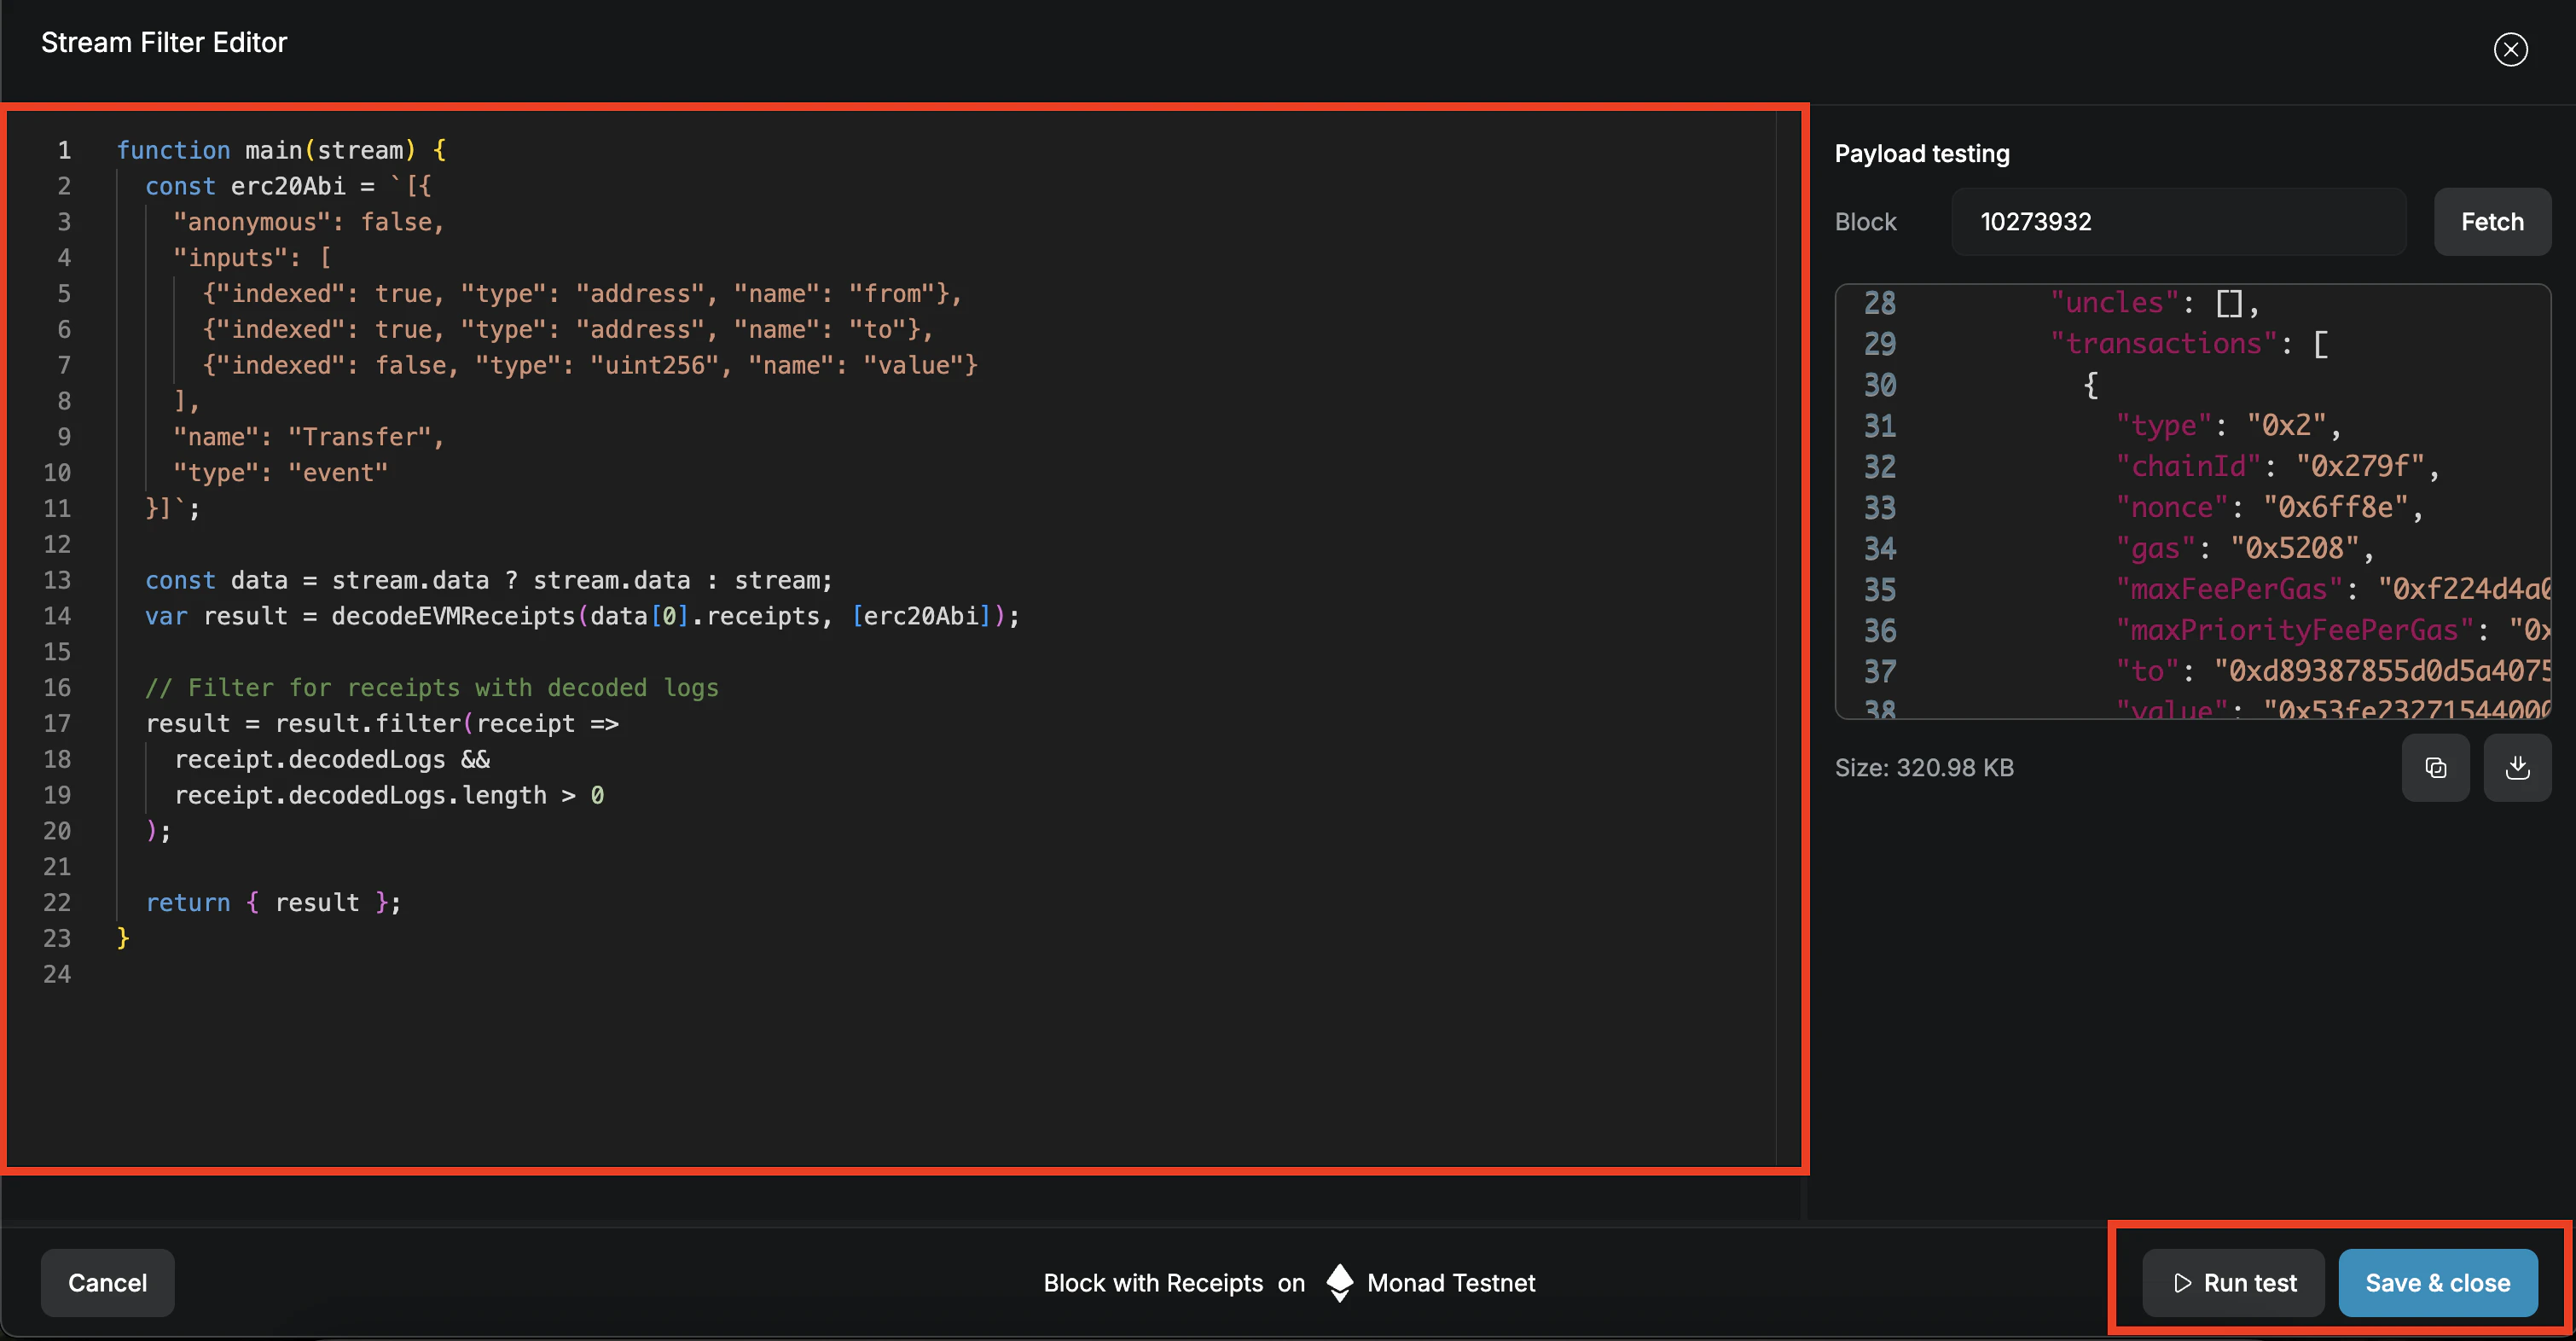This screenshot has width=2576, height=1341.
Task: Click the play icon inside Run test
Action: pos(2182,1283)
